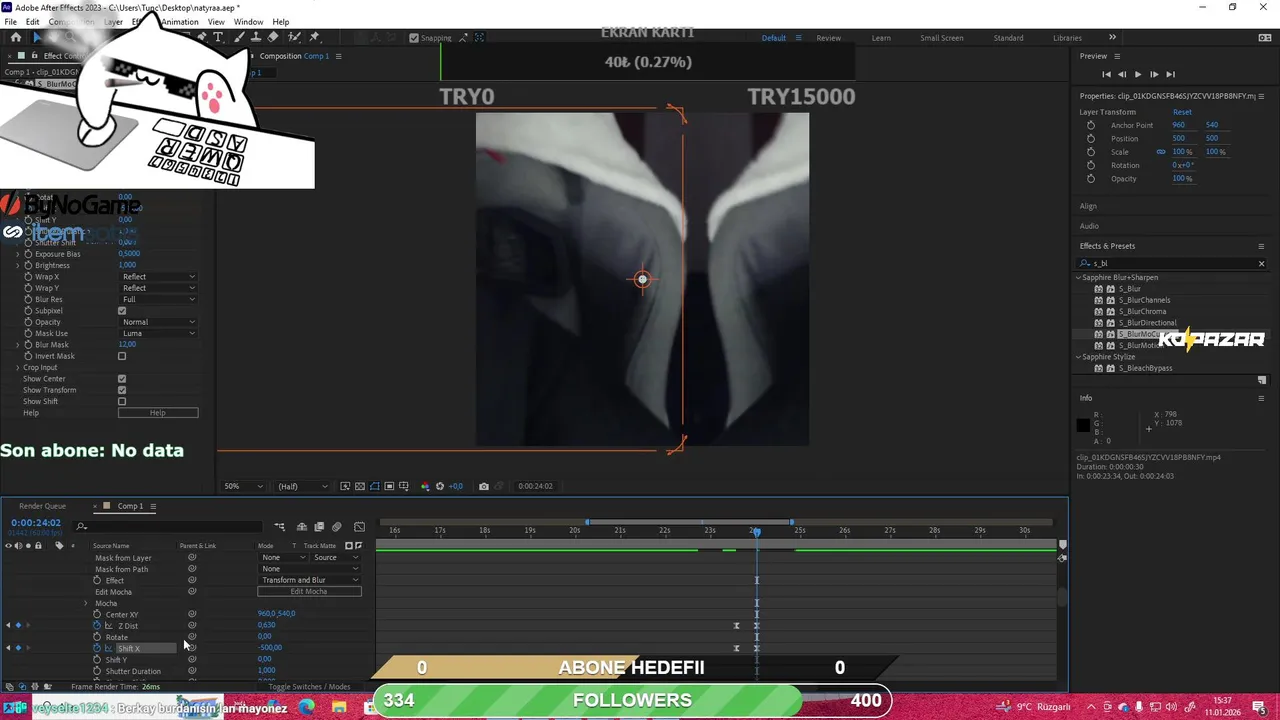Click the viewer timecode 0:00:24:02
This screenshot has height=720, width=1280.
pos(535,486)
